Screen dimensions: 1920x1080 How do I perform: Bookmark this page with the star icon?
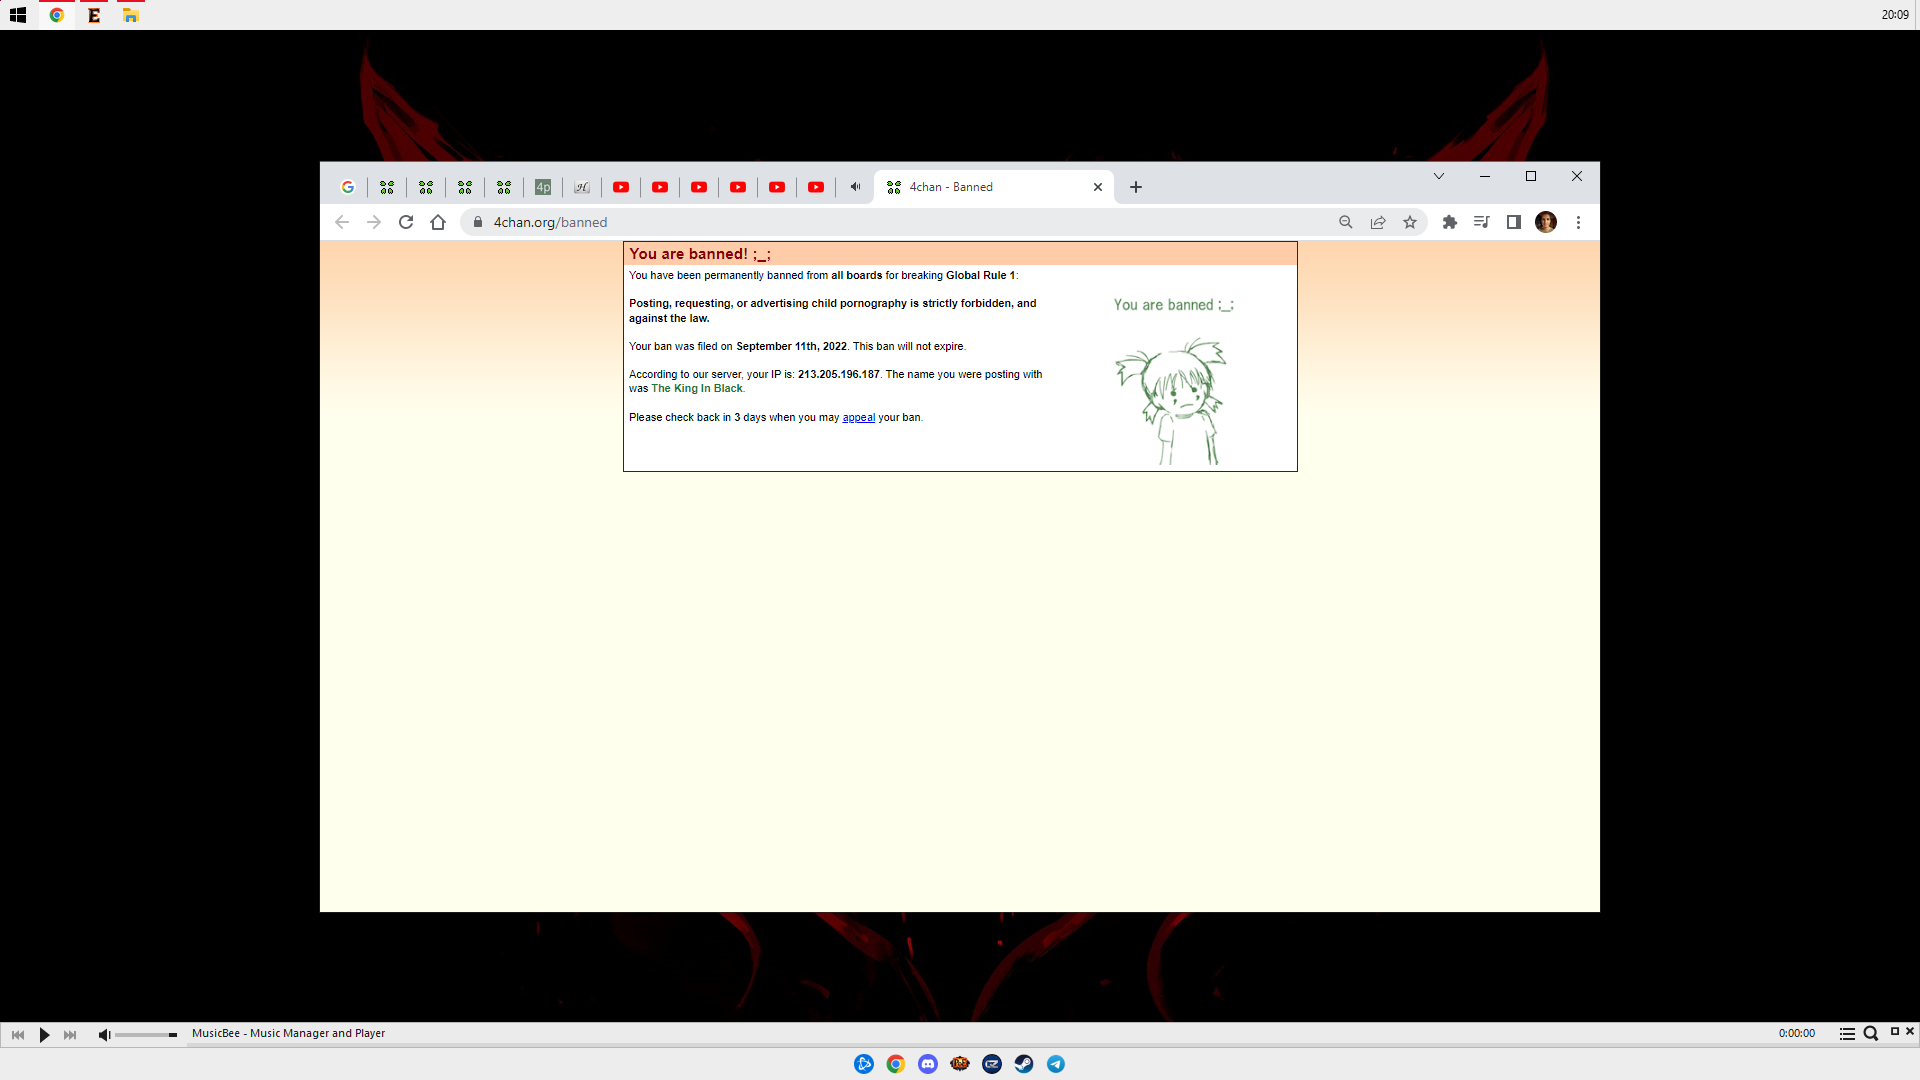click(x=1410, y=222)
